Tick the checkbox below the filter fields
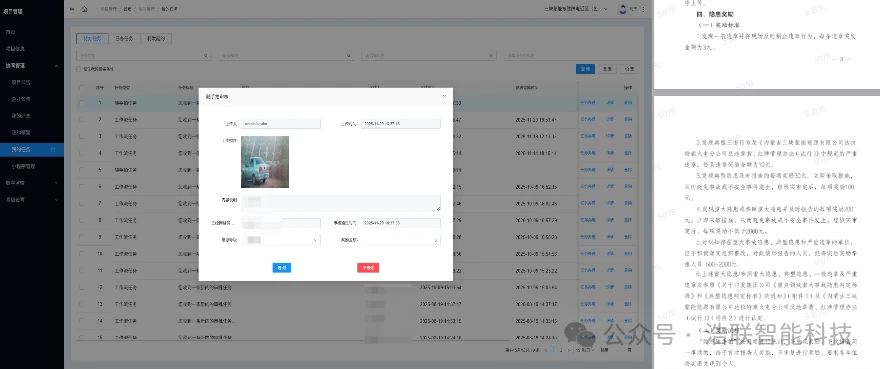The width and height of the screenshot is (880, 369). pos(79,69)
